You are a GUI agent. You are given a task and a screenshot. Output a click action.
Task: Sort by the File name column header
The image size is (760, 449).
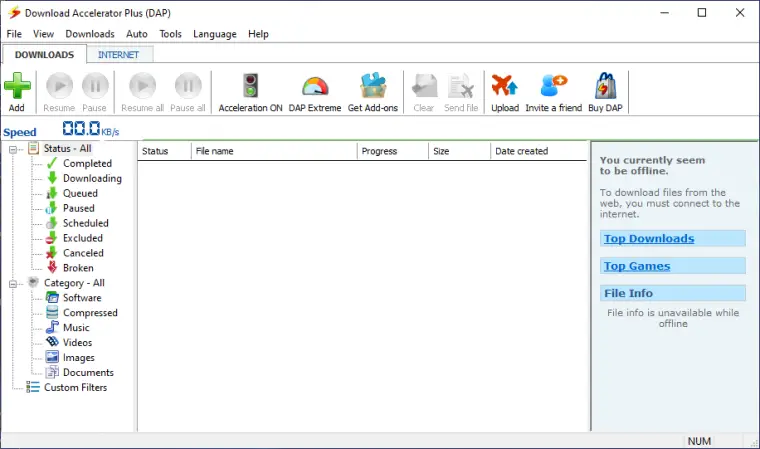tap(274, 151)
